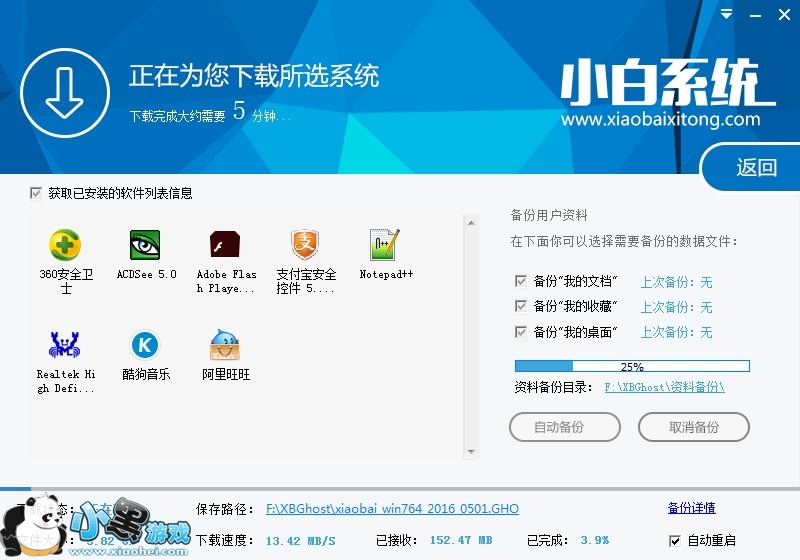Screen dimensions: 800x560
Task: Select the 支付宝安全控件 icon
Action: (306, 245)
